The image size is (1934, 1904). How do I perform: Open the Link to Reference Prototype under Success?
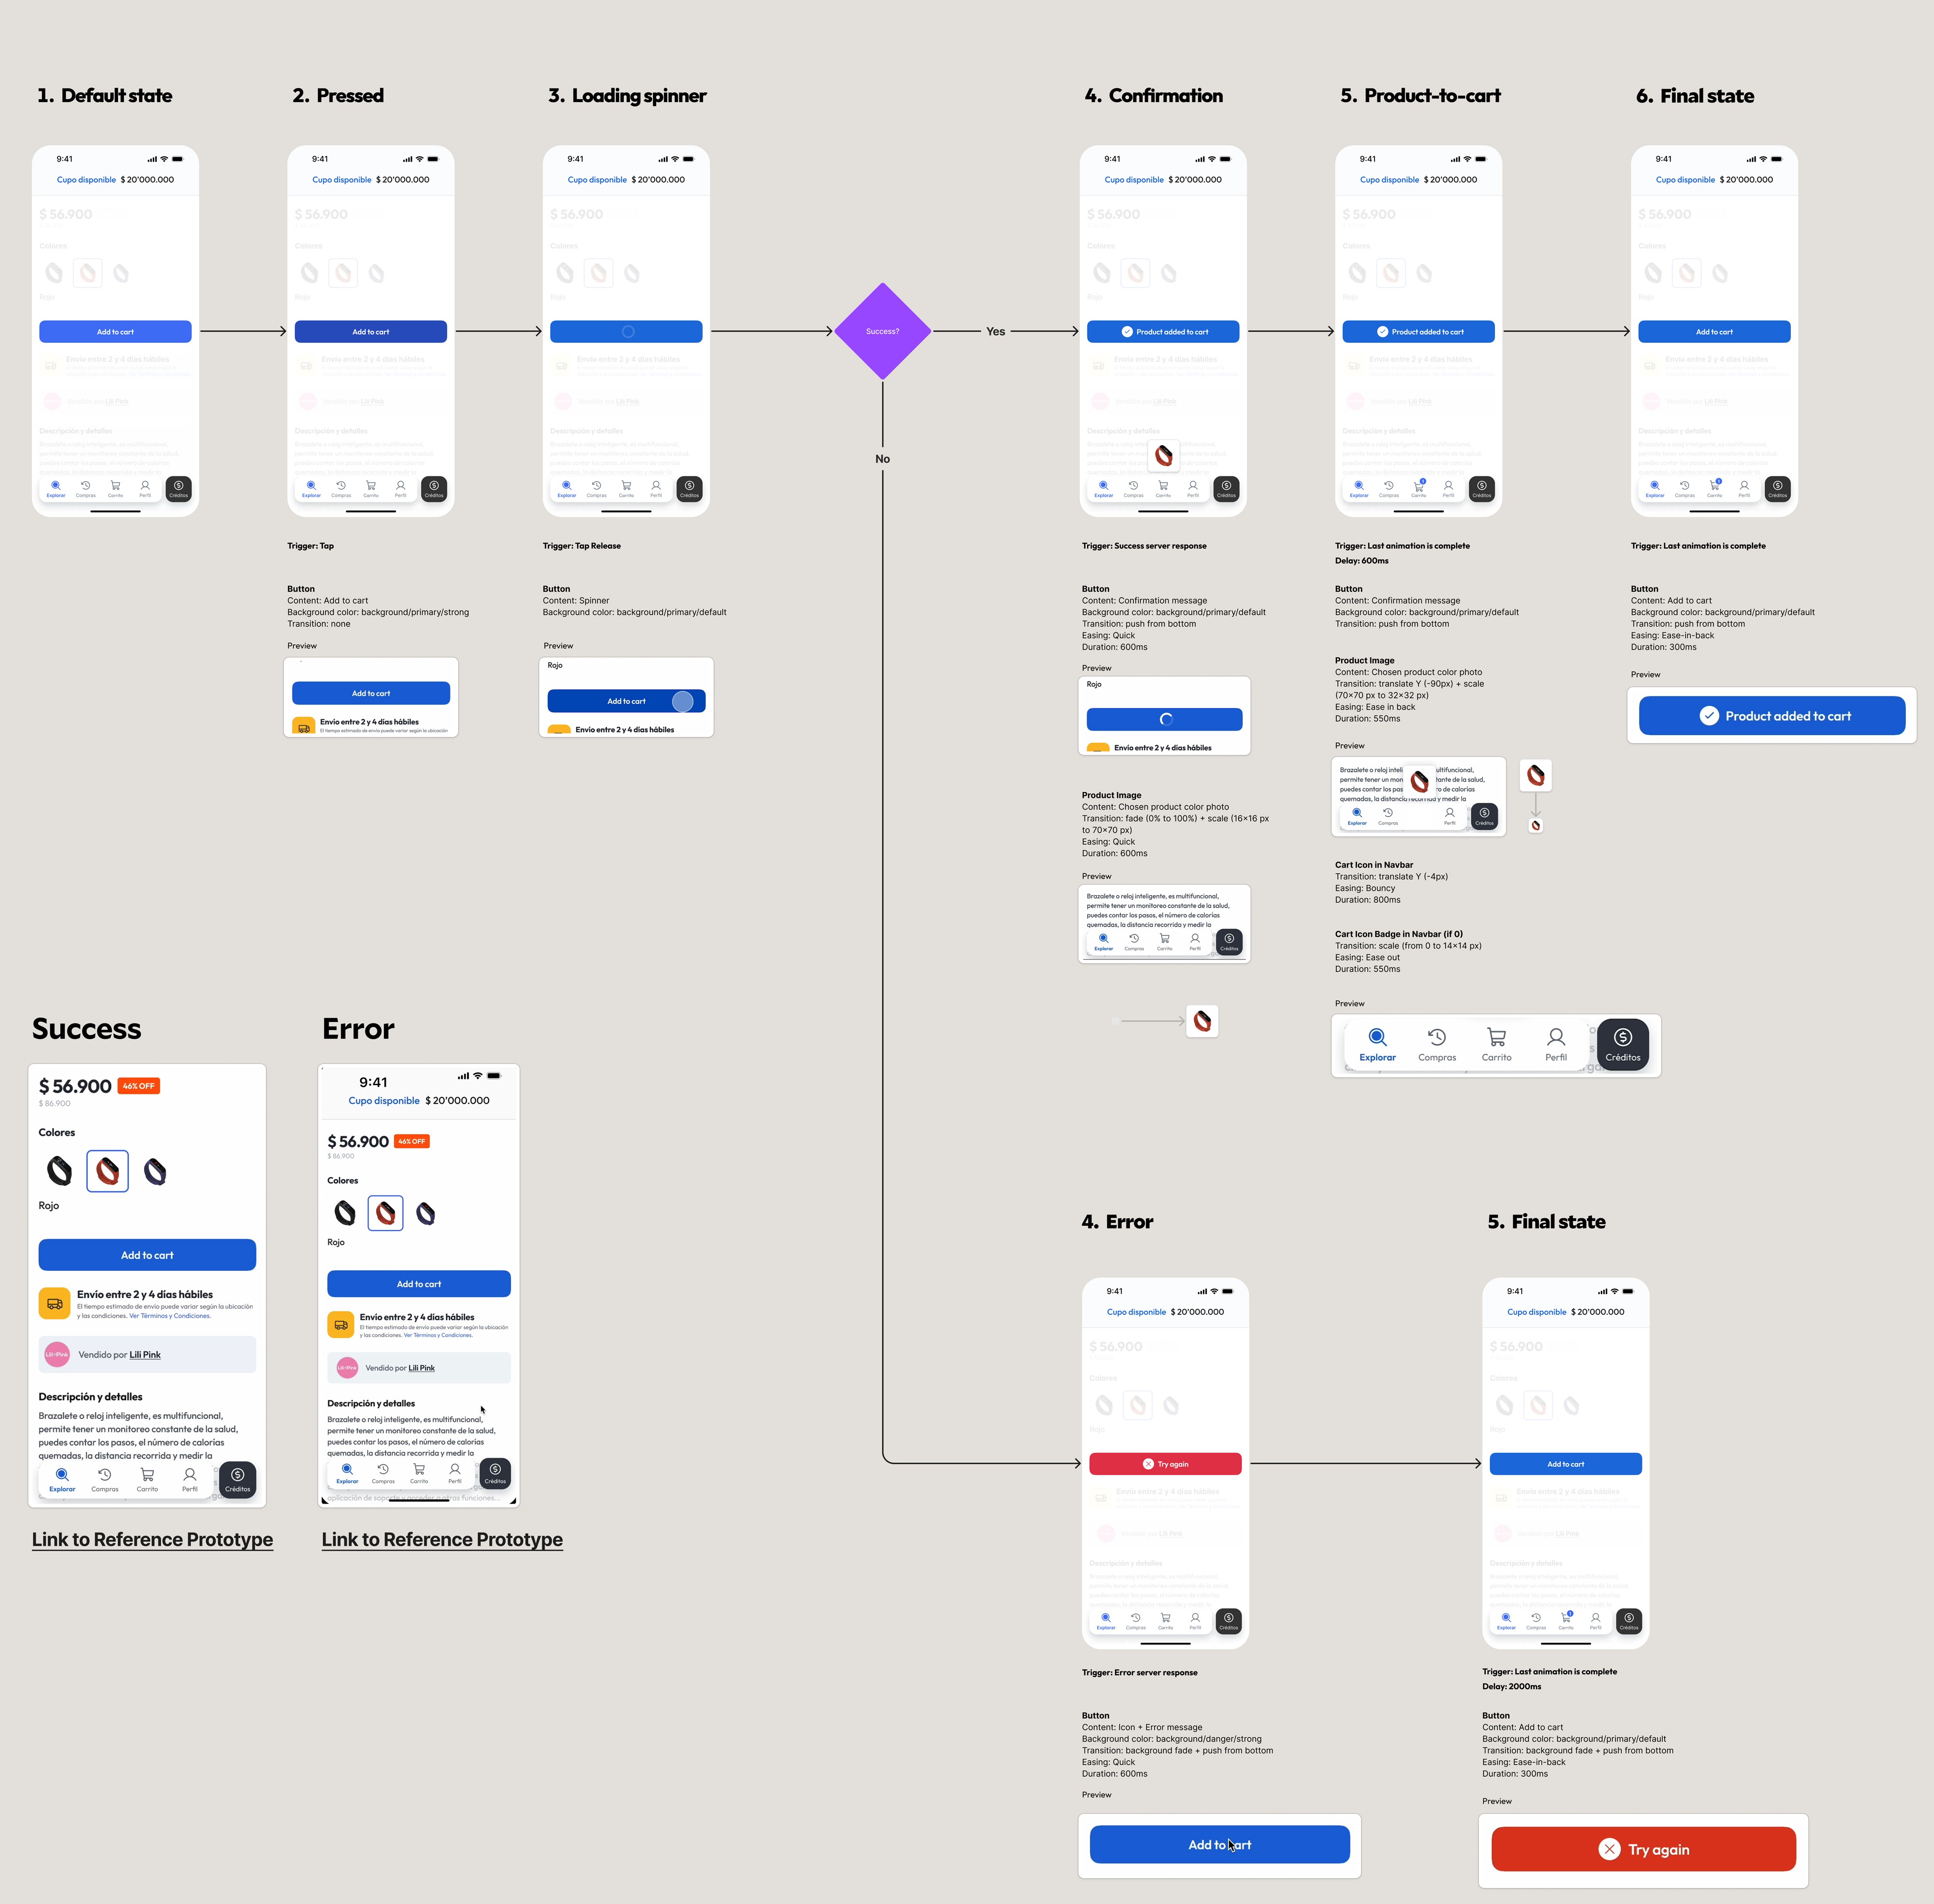tap(152, 1539)
